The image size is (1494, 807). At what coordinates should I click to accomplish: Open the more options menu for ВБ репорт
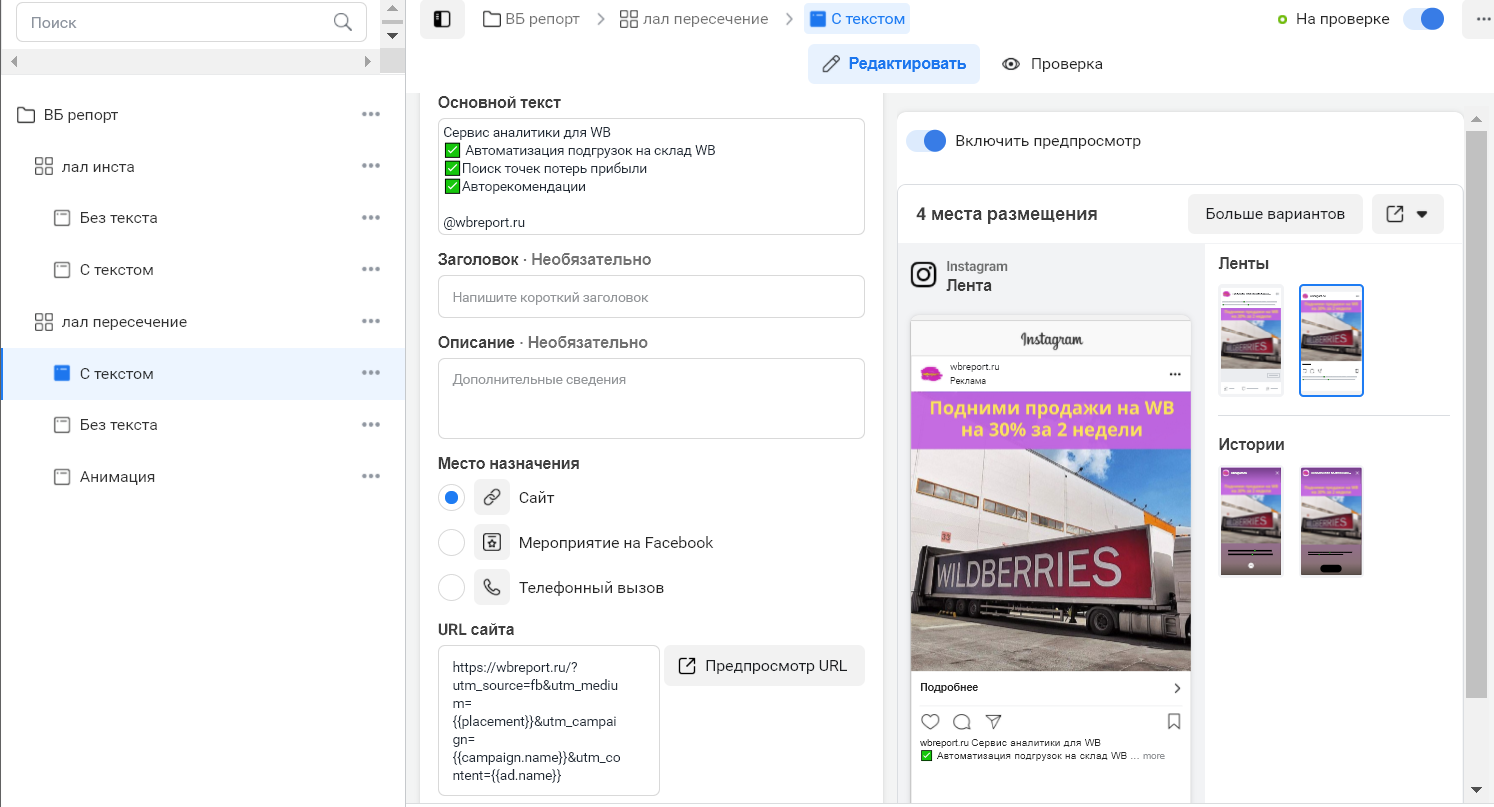point(371,114)
